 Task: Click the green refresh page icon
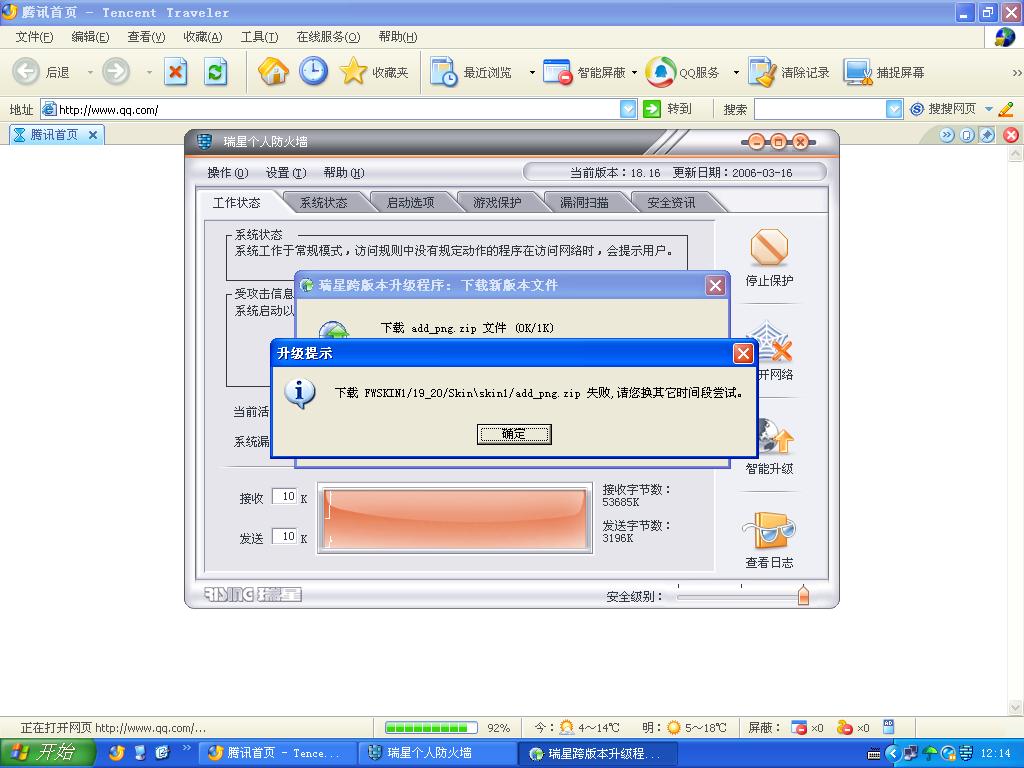pos(216,72)
